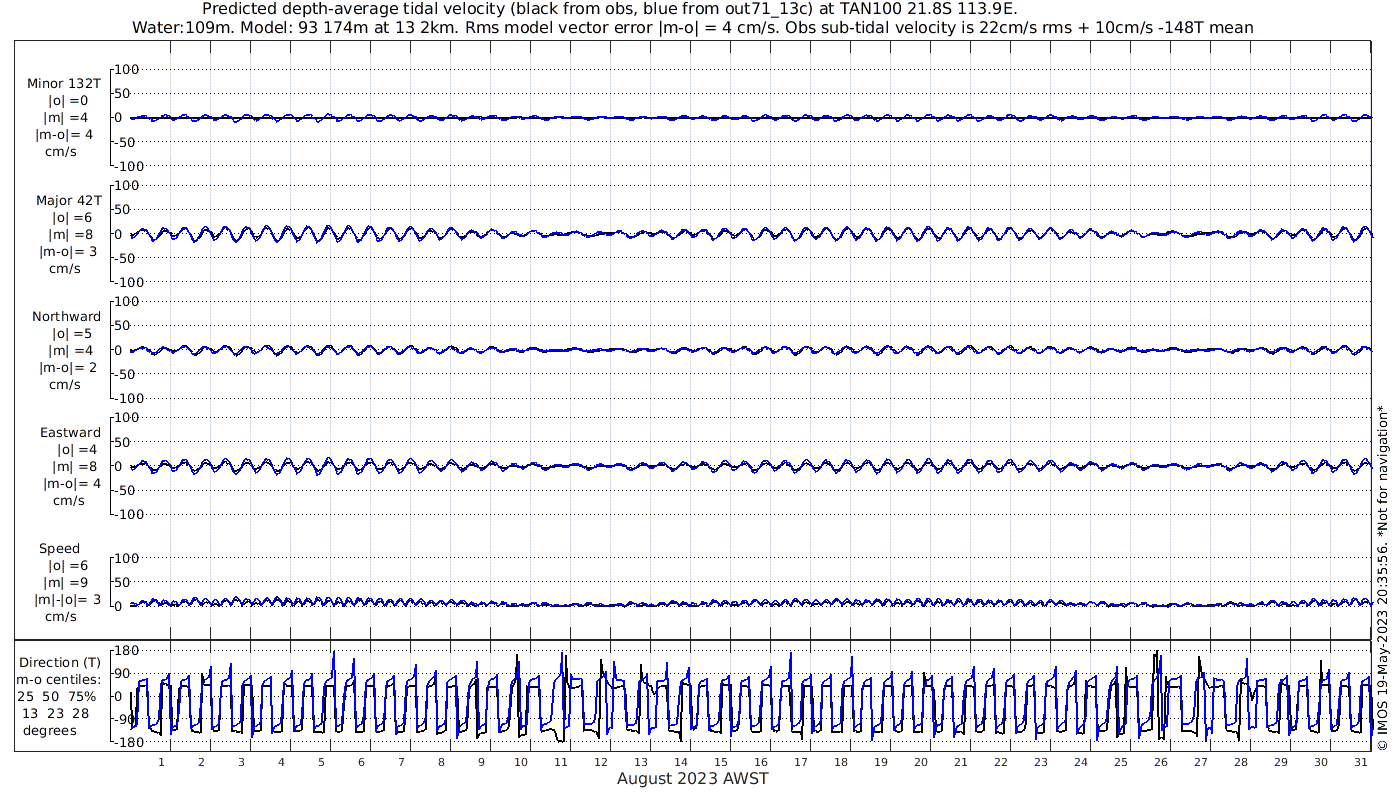Click '|m|-|o|= 3' under Speed
This screenshot has width=1400, height=800.
click(x=68, y=599)
